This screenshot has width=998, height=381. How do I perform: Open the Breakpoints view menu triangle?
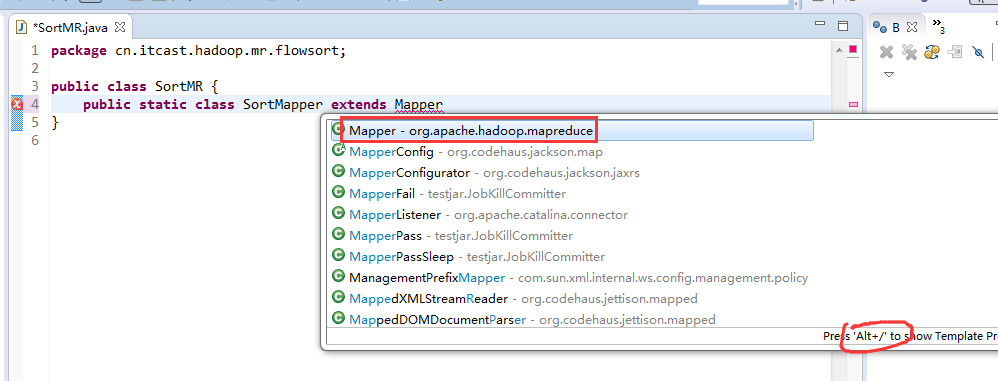(x=889, y=75)
